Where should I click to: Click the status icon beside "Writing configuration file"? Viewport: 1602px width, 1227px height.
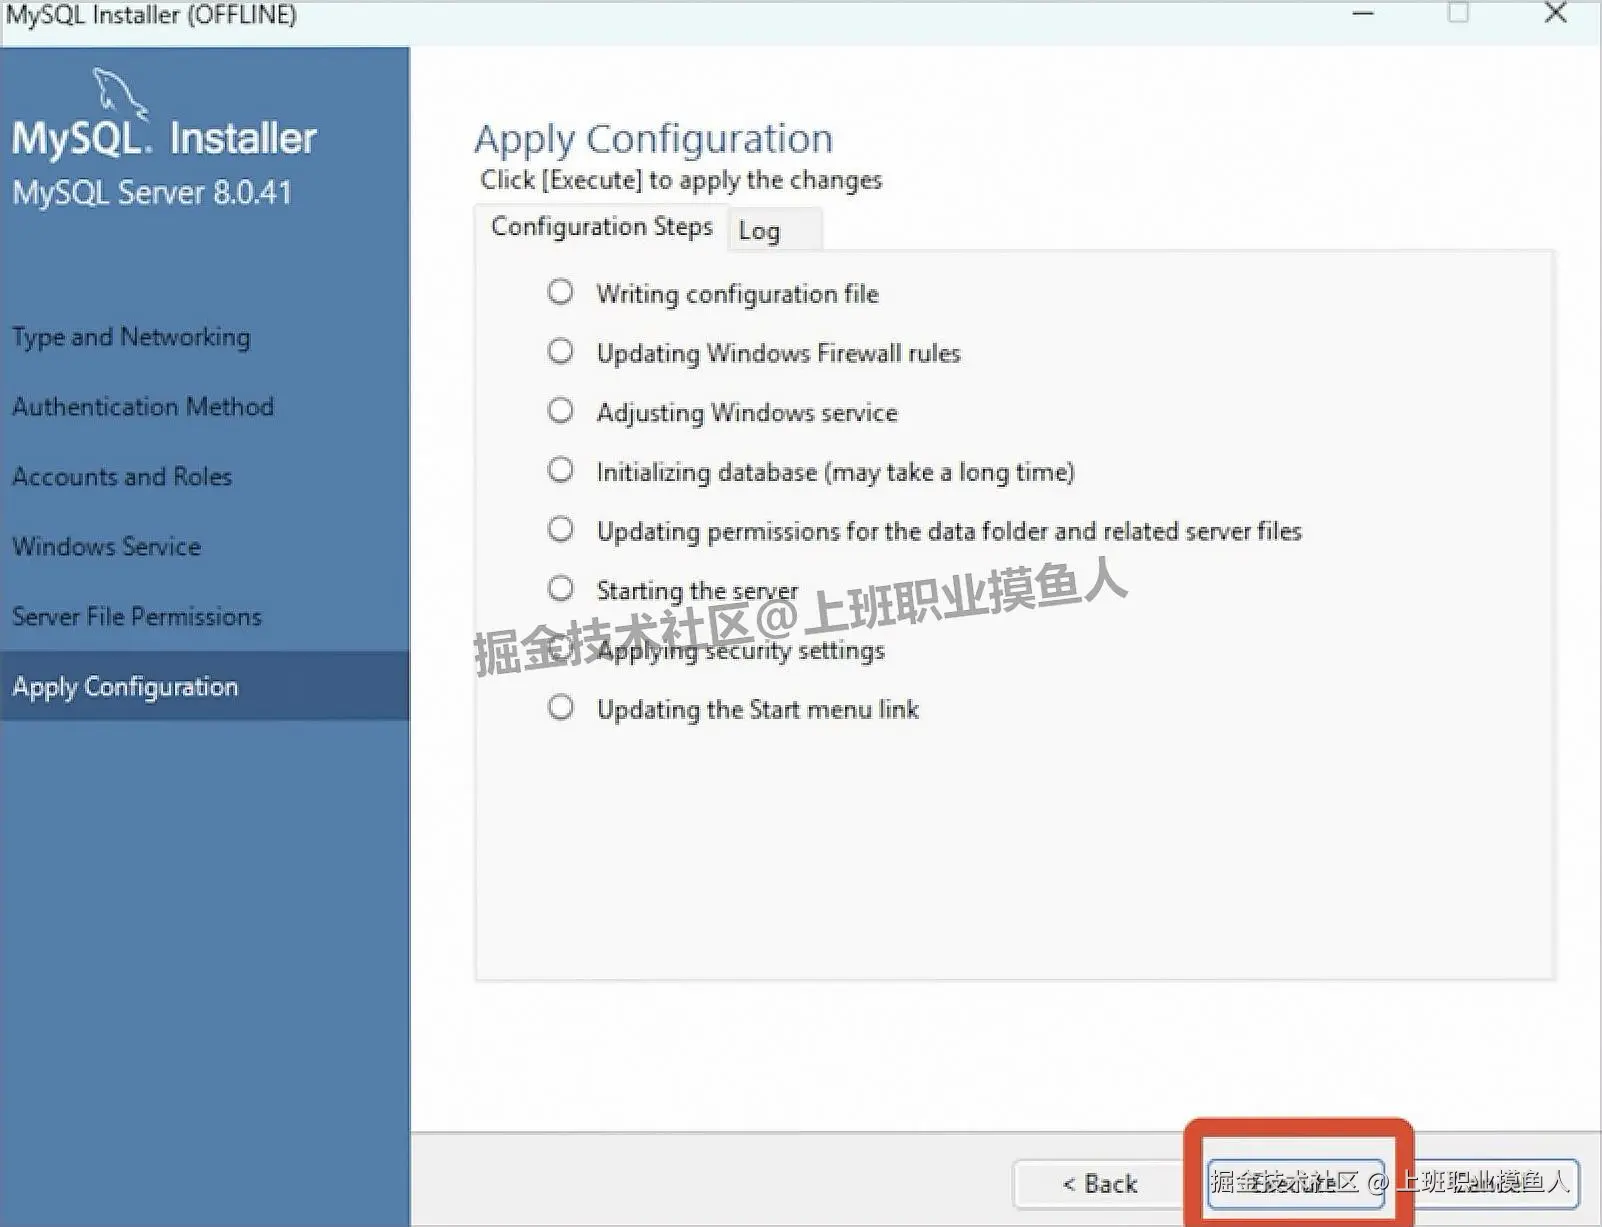pyautogui.click(x=560, y=291)
